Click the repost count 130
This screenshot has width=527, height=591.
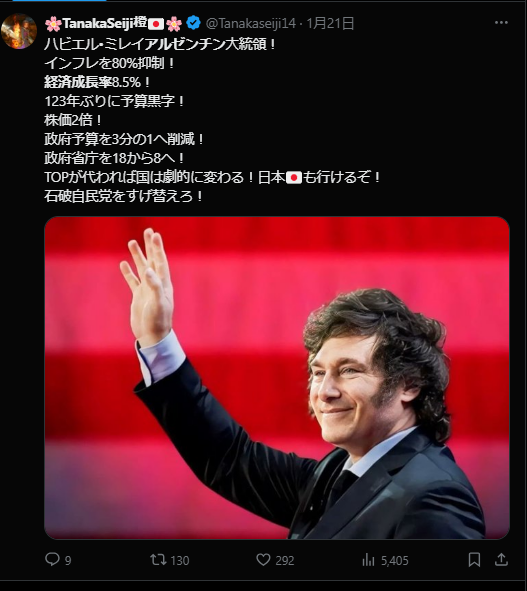(179, 560)
